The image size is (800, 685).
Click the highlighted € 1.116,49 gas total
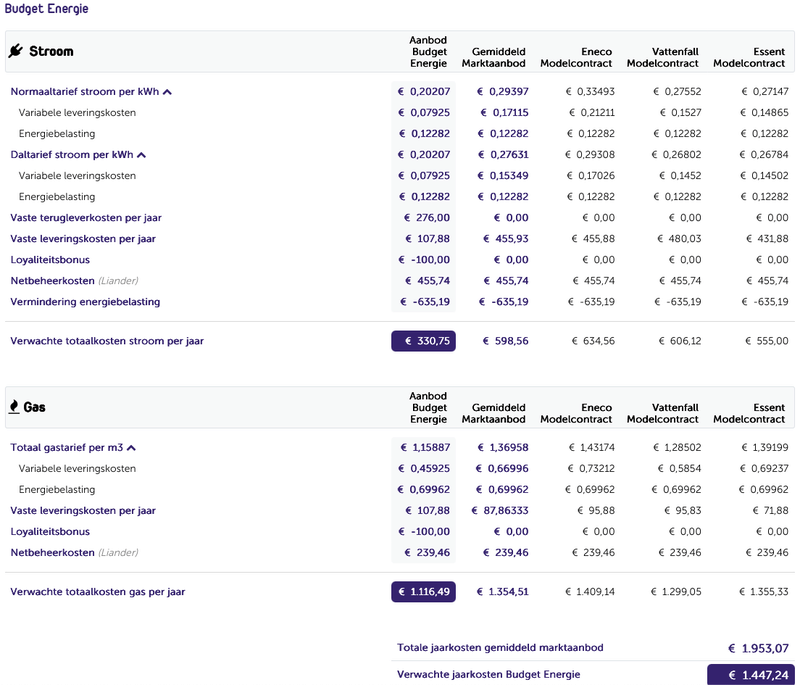(x=423, y=592)
